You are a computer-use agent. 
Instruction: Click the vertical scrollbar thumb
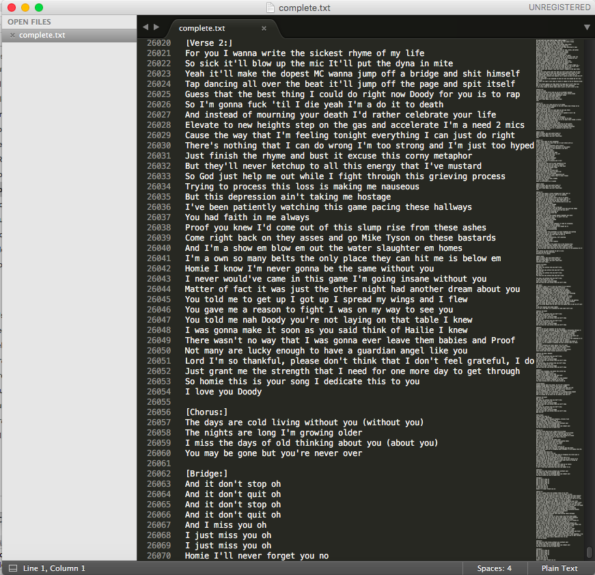(x=589, y=552)
